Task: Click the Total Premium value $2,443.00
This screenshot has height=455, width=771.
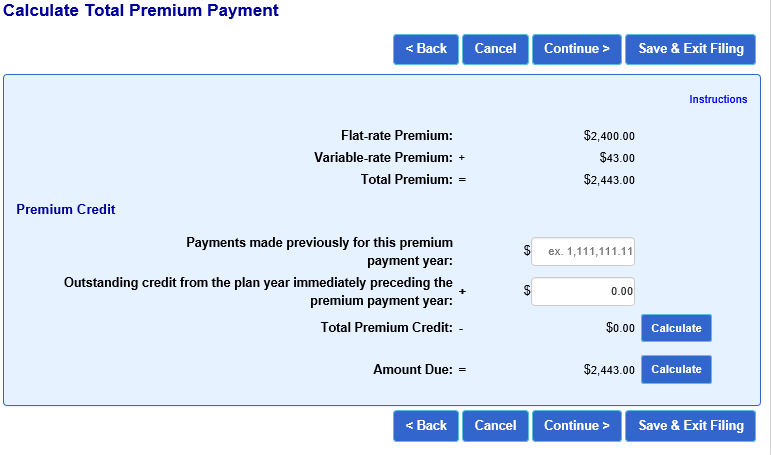Action: pyautogui.click(x=609, y=181)
